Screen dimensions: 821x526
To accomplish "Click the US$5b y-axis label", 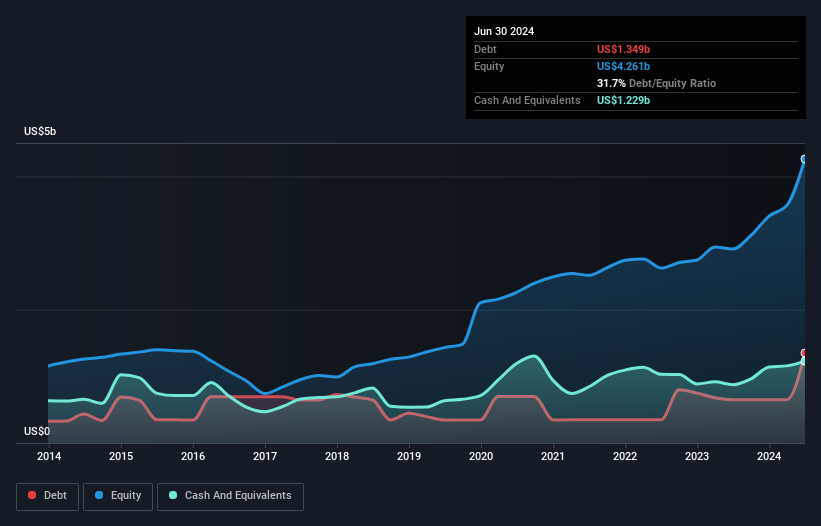I will [x=40, y=131].
